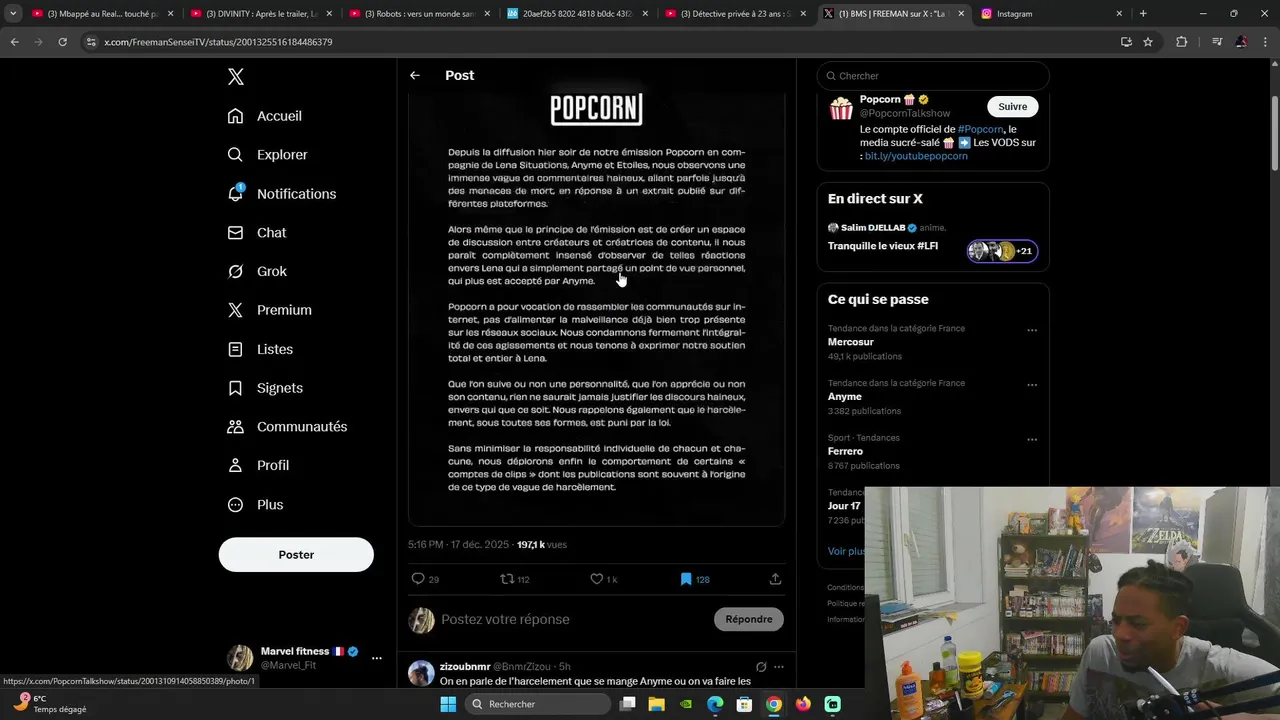Viewport: 1280px width, 720px height.
Task: Open Profil in the sidebar
Action: [259, 466]
